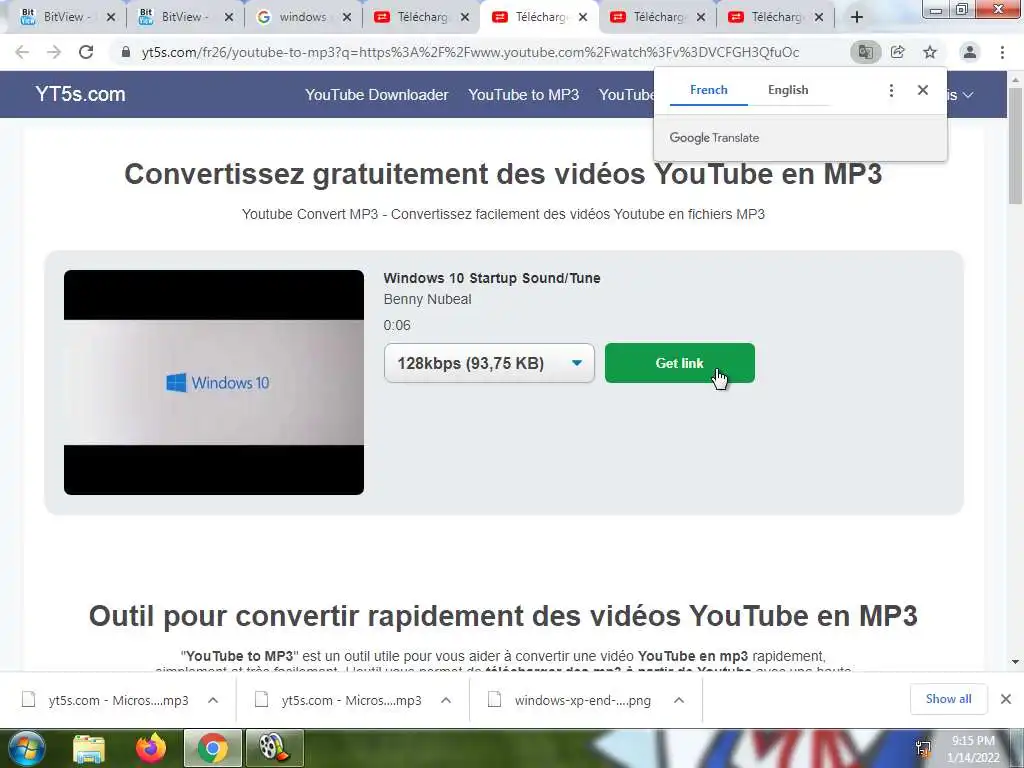Image resolution: width=1024 pixels, height=768 pixels.
Task: Close the first BitView tab
Action: point(110,18)
